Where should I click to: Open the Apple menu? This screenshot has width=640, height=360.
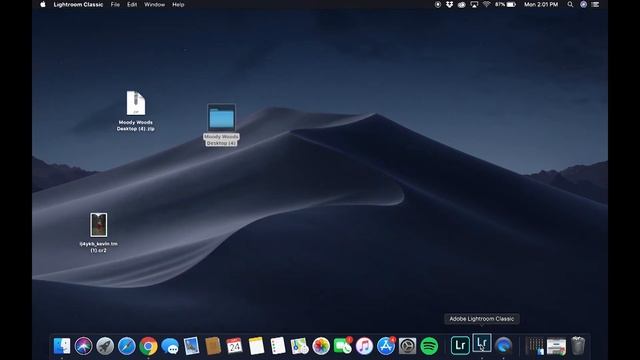click(x=43, y=4)
